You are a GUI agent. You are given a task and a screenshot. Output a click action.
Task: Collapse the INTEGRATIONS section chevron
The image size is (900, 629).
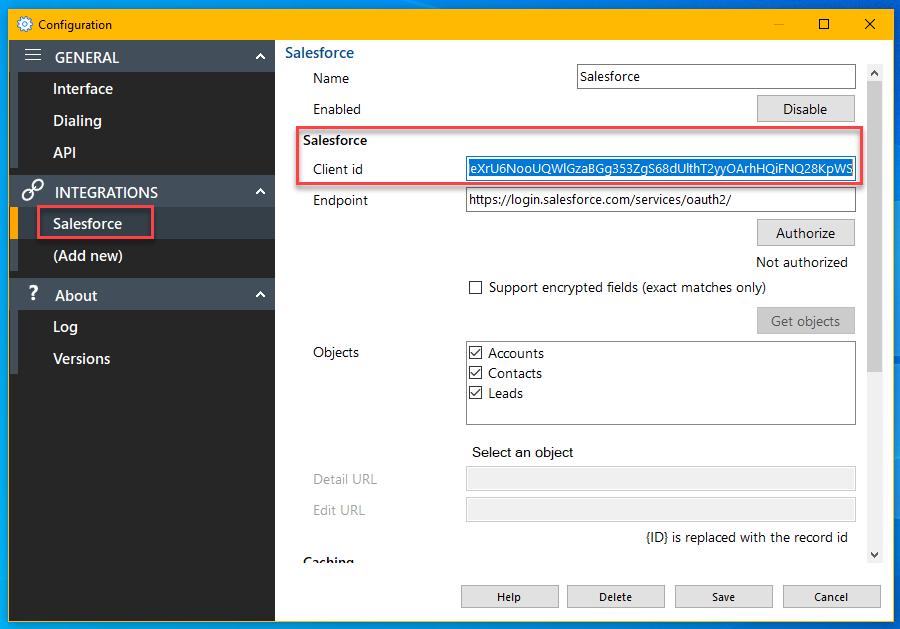click(260, 192)
